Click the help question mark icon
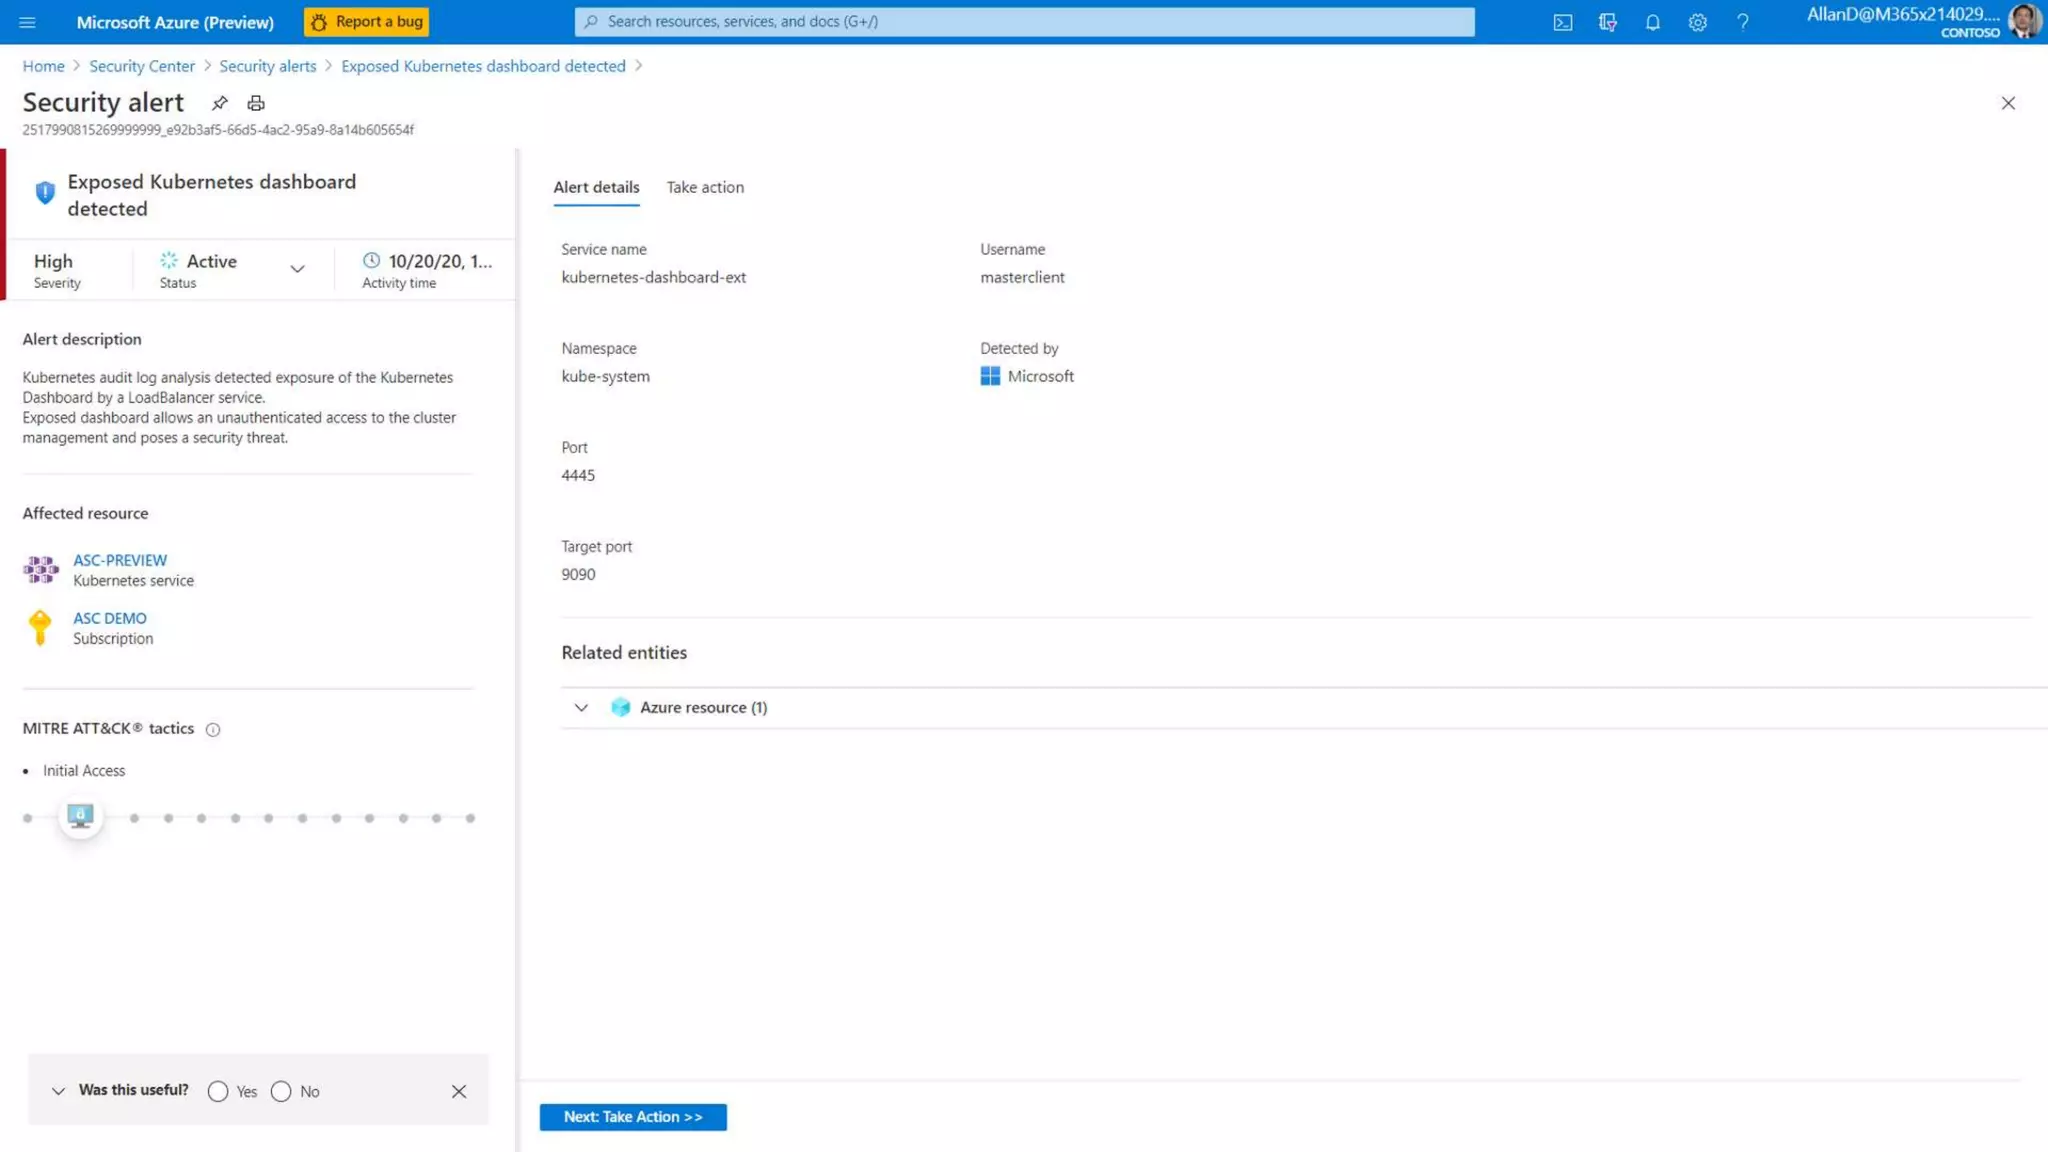 (1742, 22)
